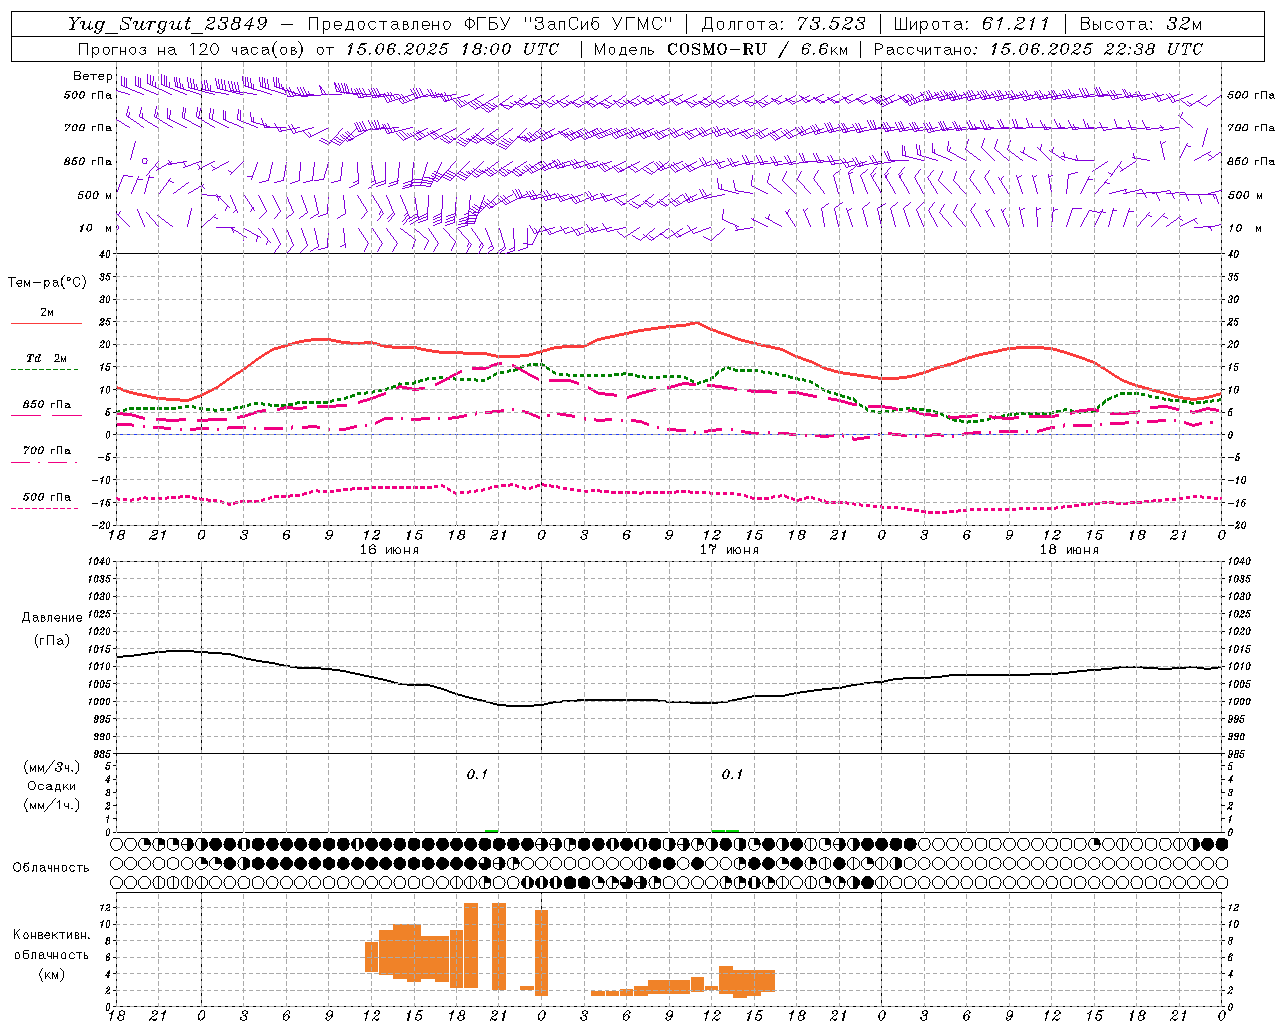The height and width of the screenshot is (1024, 1280).
Task: Click the '(гПа)' unit under Давление
Action: coord(51,641)
